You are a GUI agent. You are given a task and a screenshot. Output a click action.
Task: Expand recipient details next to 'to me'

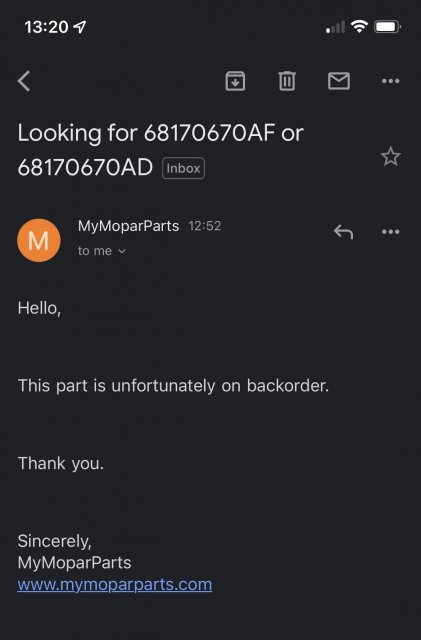tap(122, 251)
